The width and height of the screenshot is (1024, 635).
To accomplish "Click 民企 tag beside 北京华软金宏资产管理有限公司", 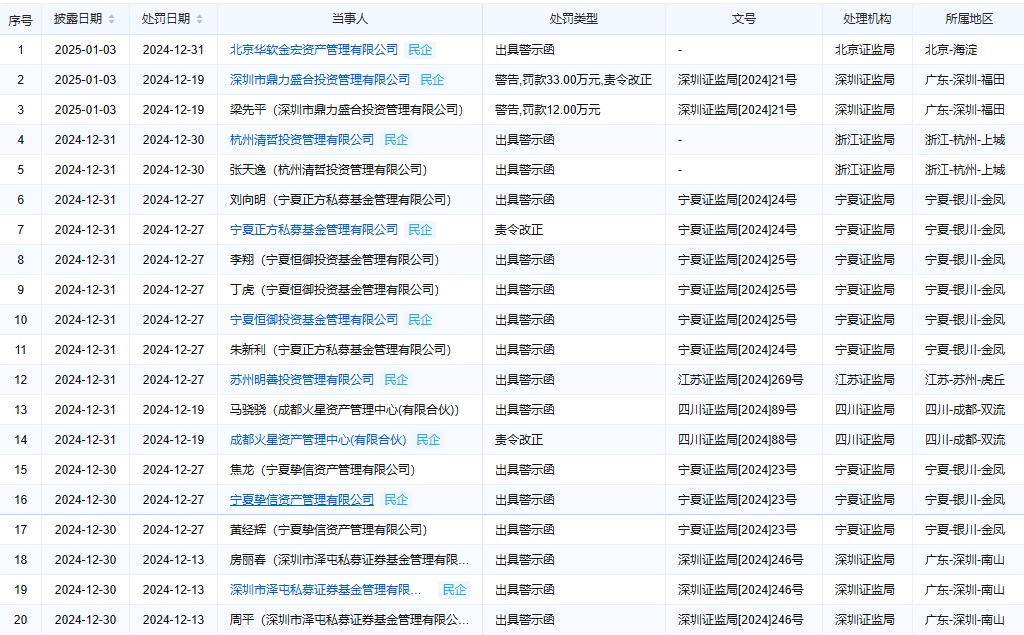I will 420,50.
